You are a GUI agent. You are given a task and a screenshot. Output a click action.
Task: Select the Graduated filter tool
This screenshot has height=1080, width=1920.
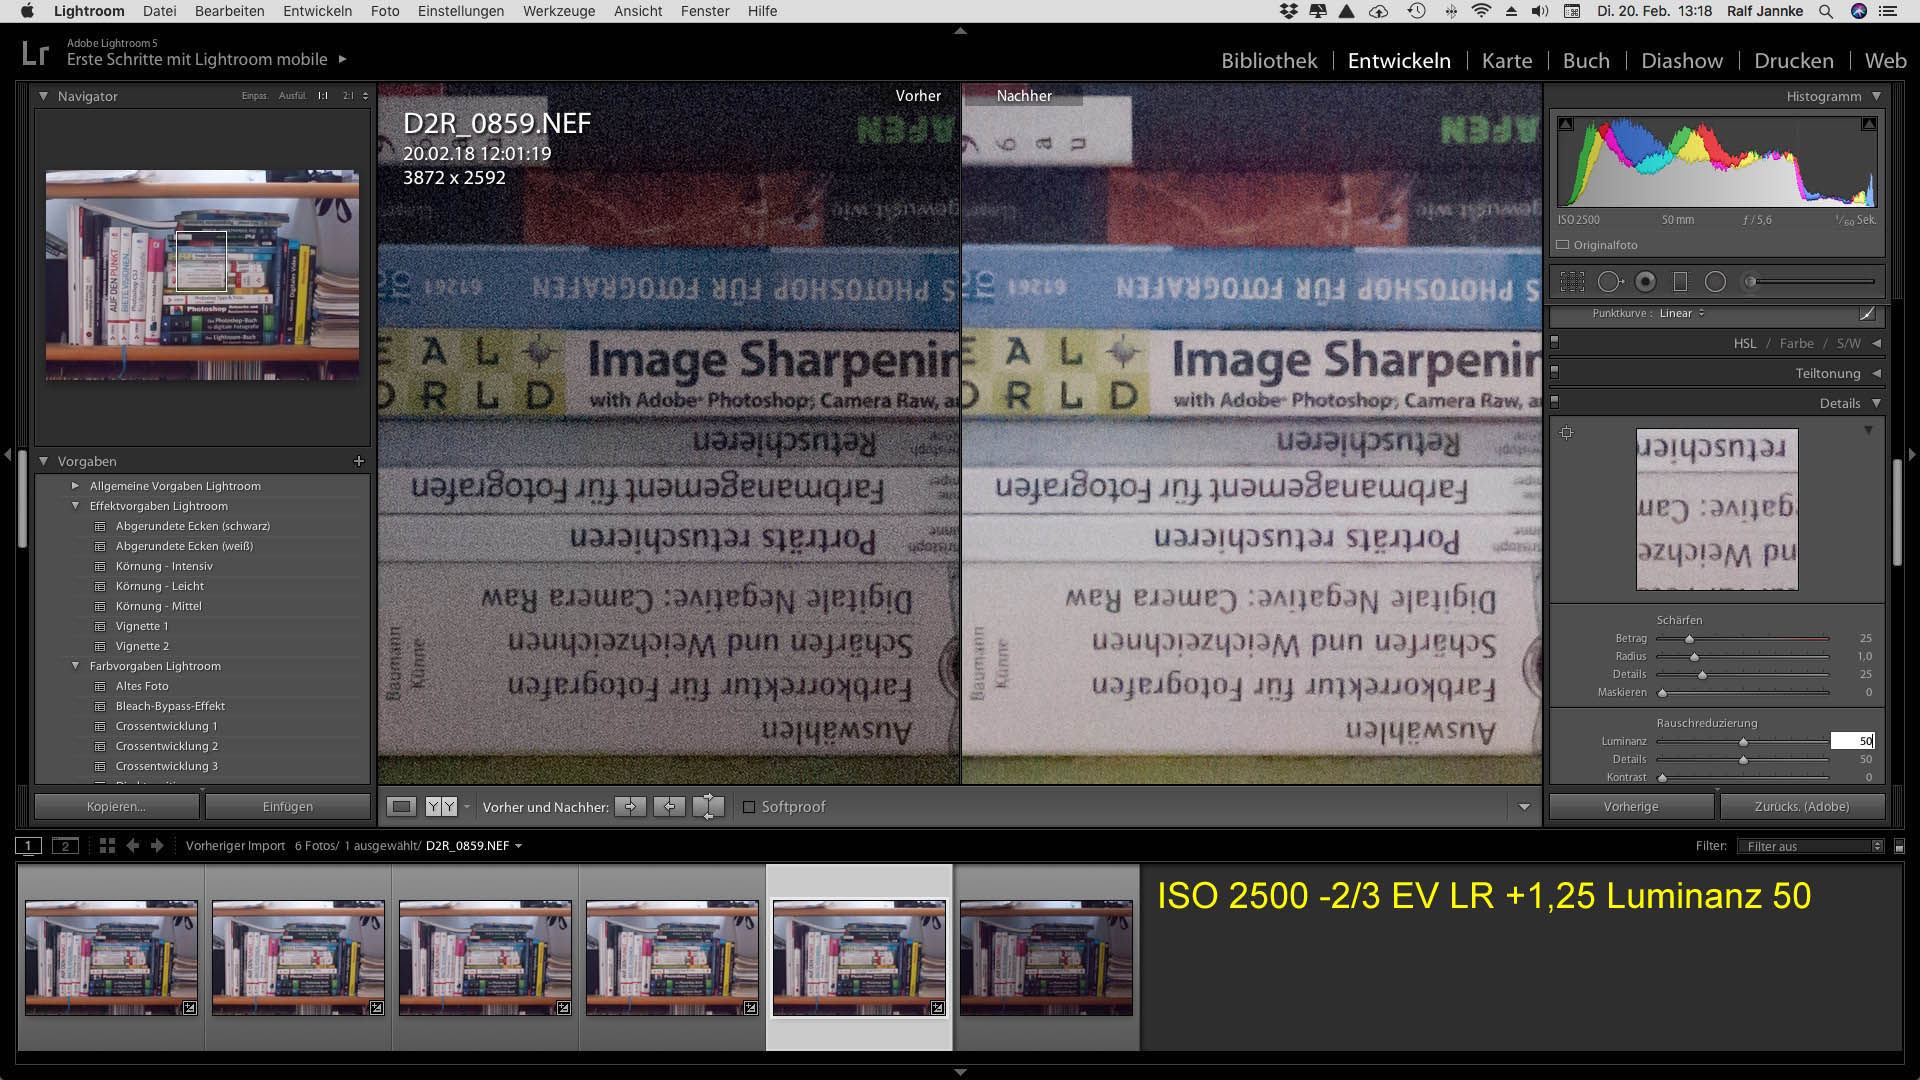click(x=1680, y=282)
